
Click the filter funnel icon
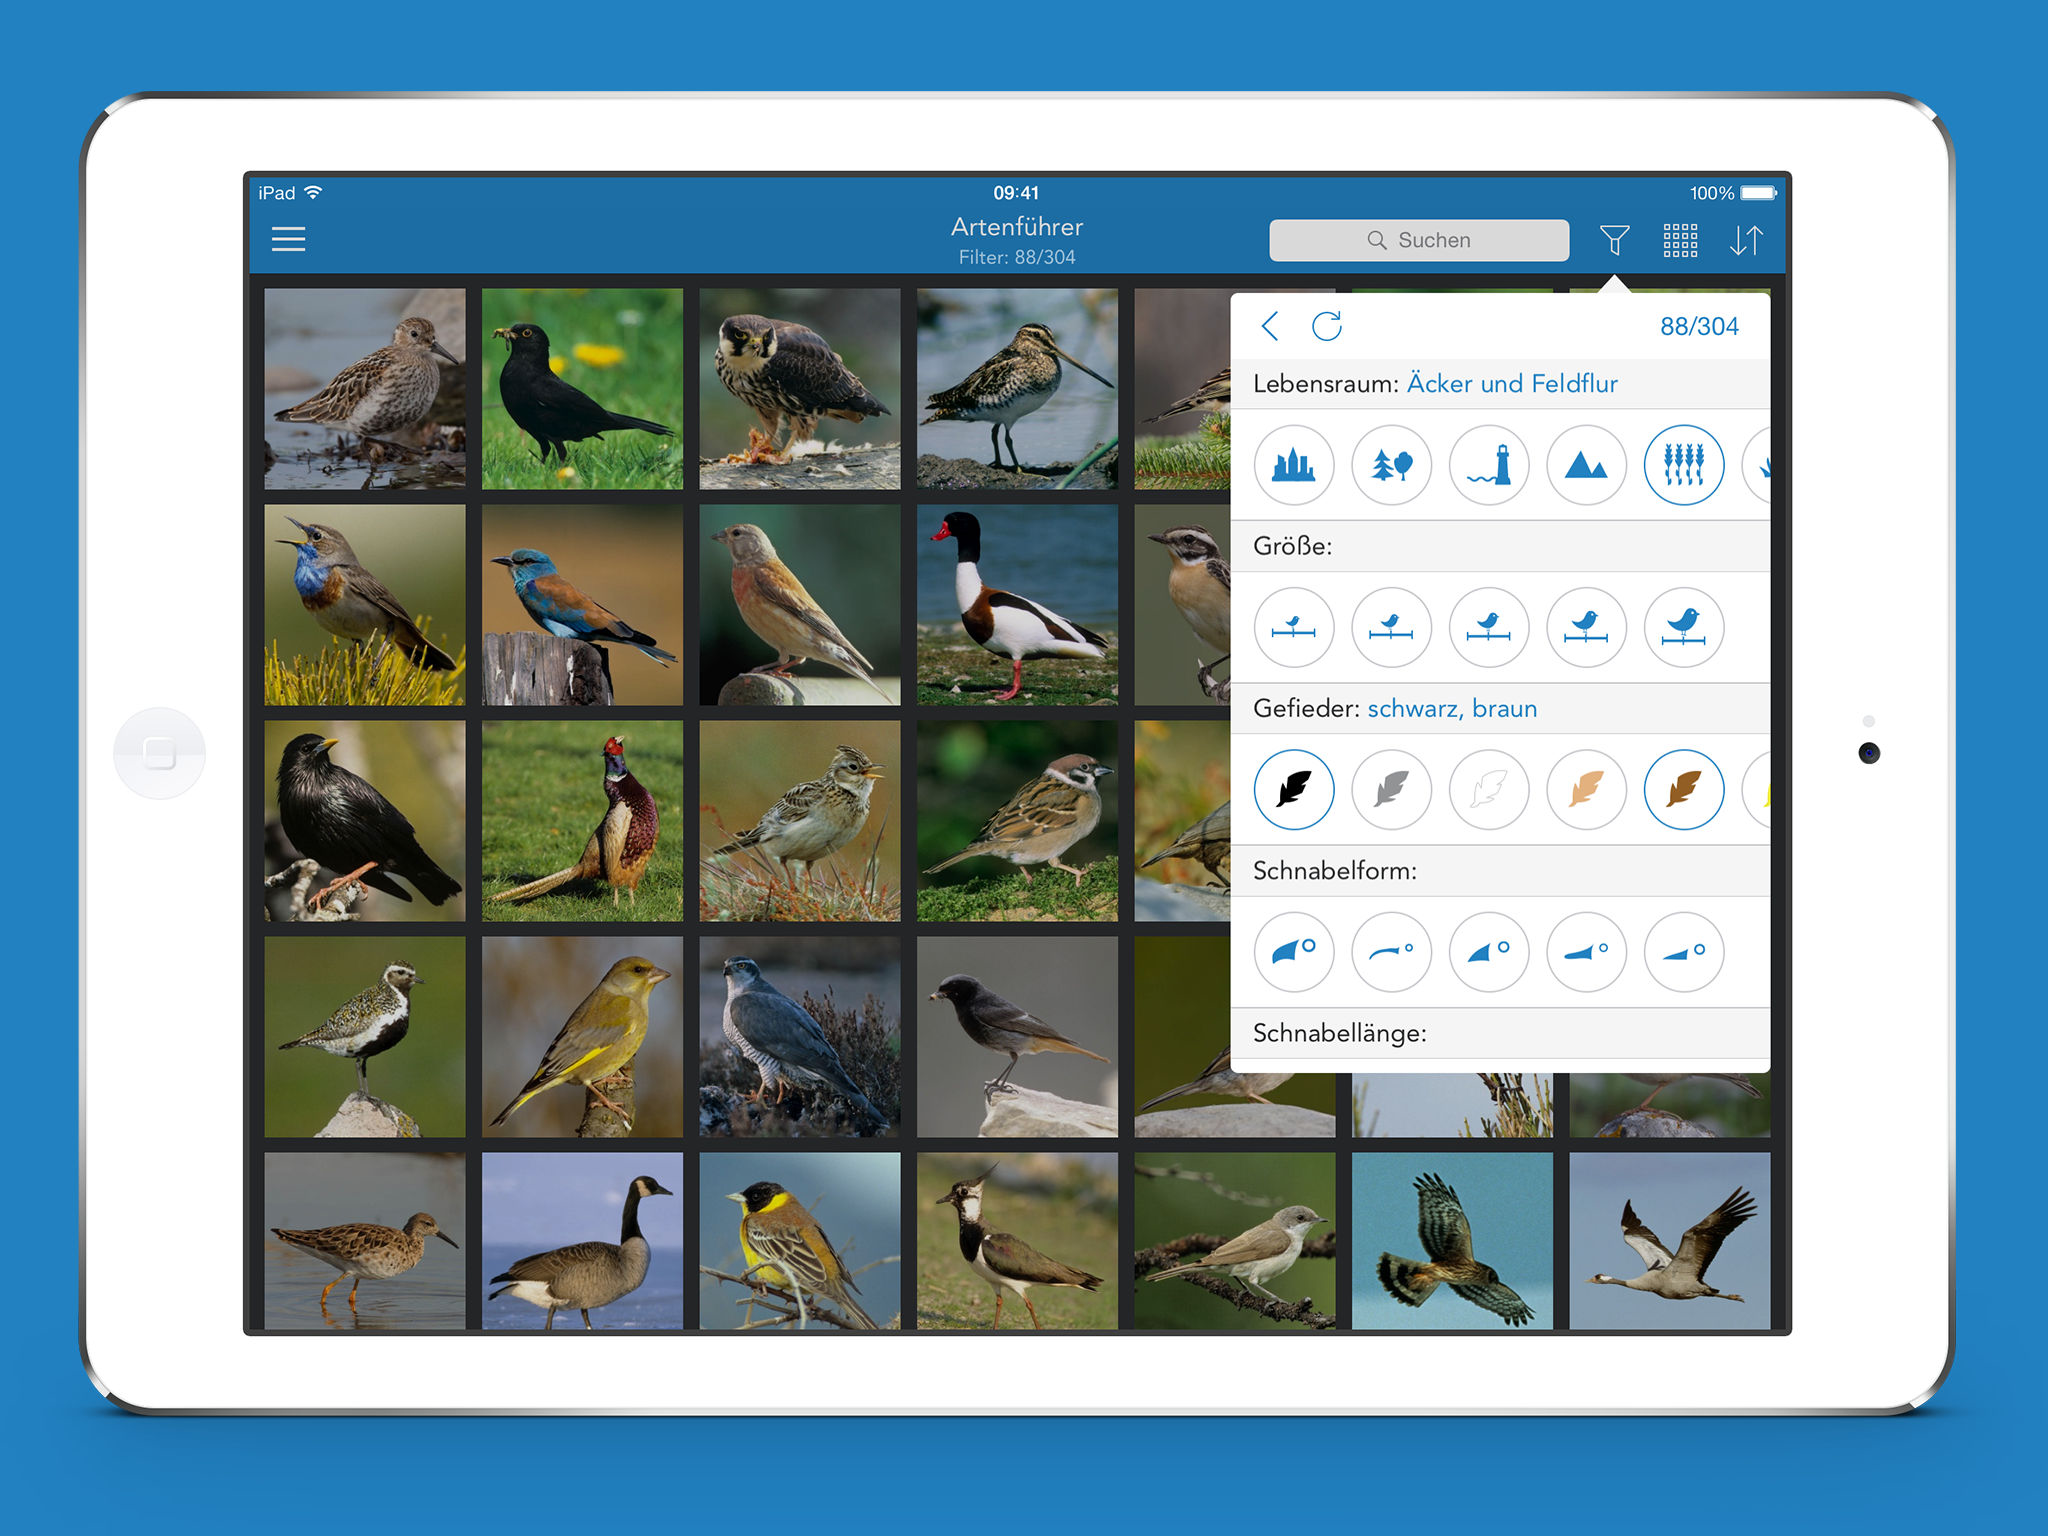point(1614,240)
